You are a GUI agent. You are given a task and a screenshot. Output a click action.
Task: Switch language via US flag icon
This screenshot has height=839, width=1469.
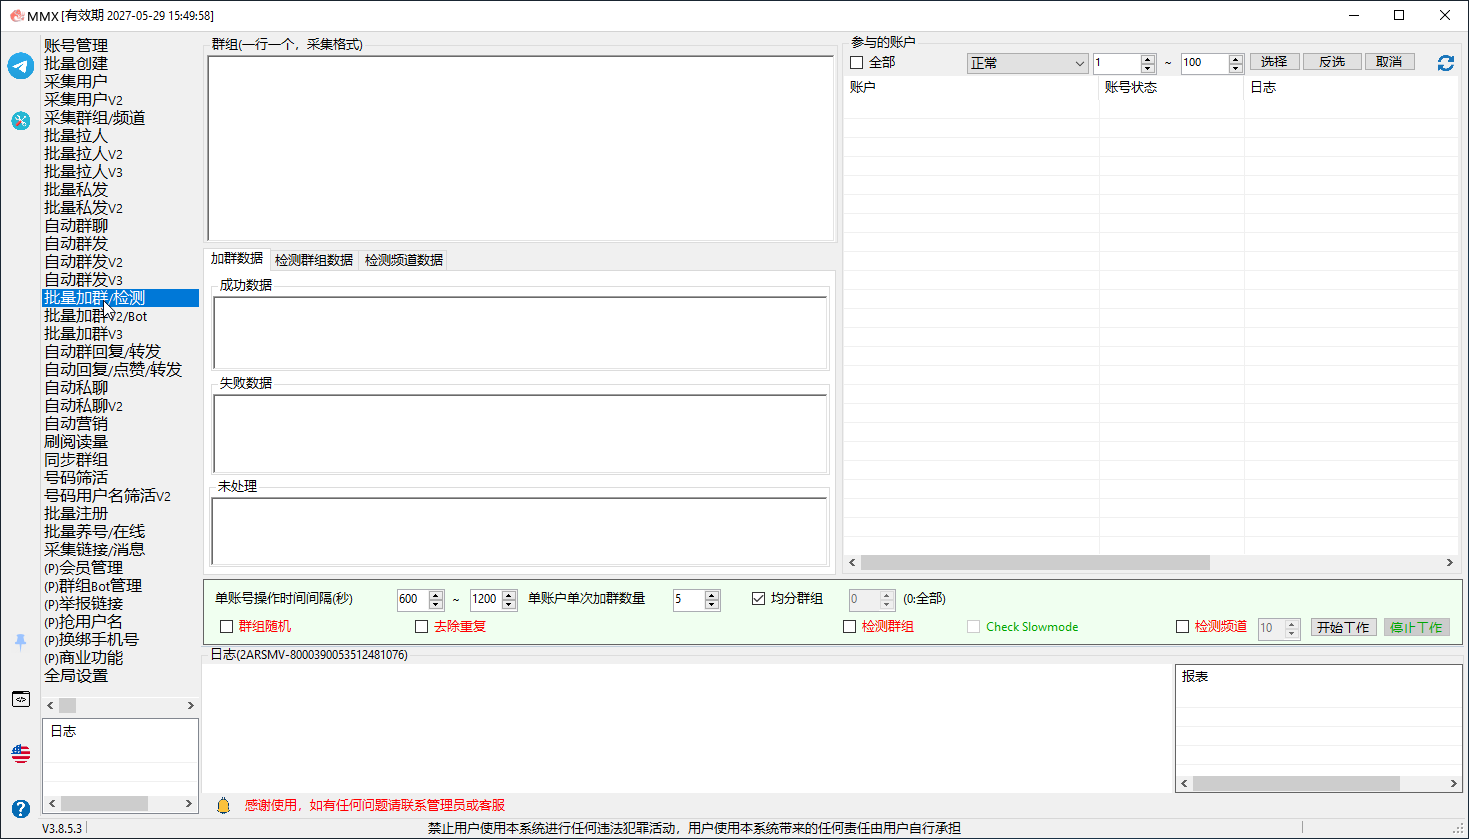tap(21, 753)
